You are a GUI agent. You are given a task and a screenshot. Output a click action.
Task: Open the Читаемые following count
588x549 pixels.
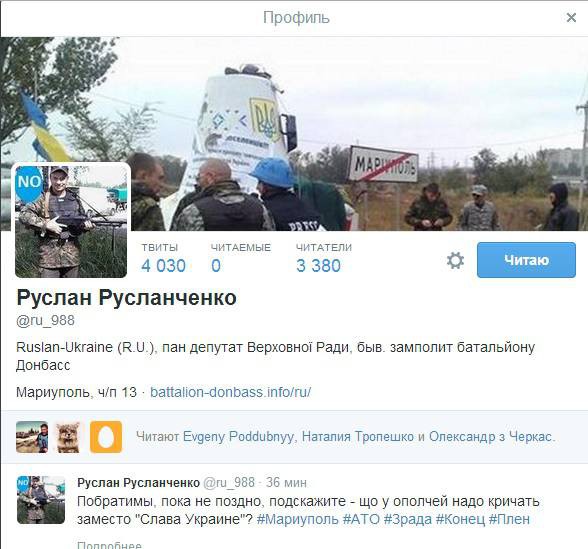tap(240, 259)
